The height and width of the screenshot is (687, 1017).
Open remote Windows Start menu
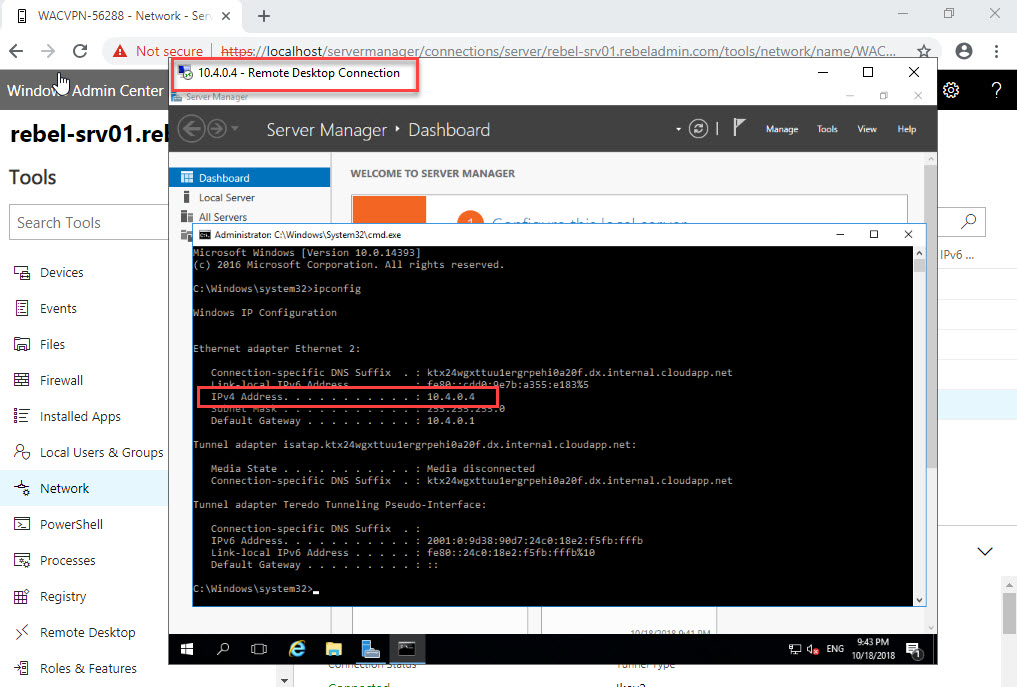pos(187,649)
